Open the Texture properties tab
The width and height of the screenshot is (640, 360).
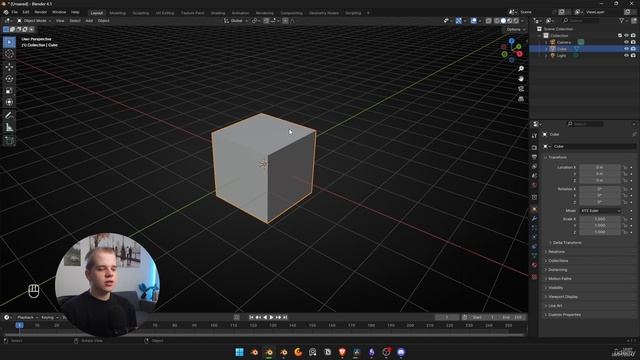534,277
